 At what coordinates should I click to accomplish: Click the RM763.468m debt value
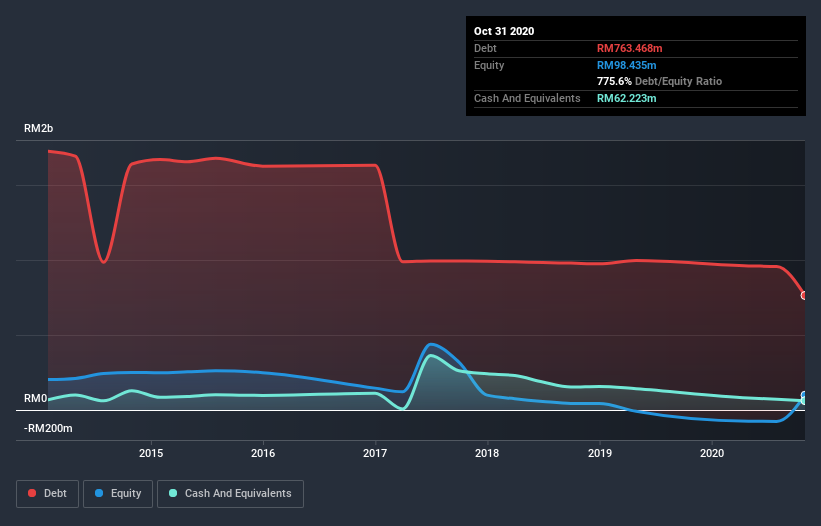click(629, 48)
